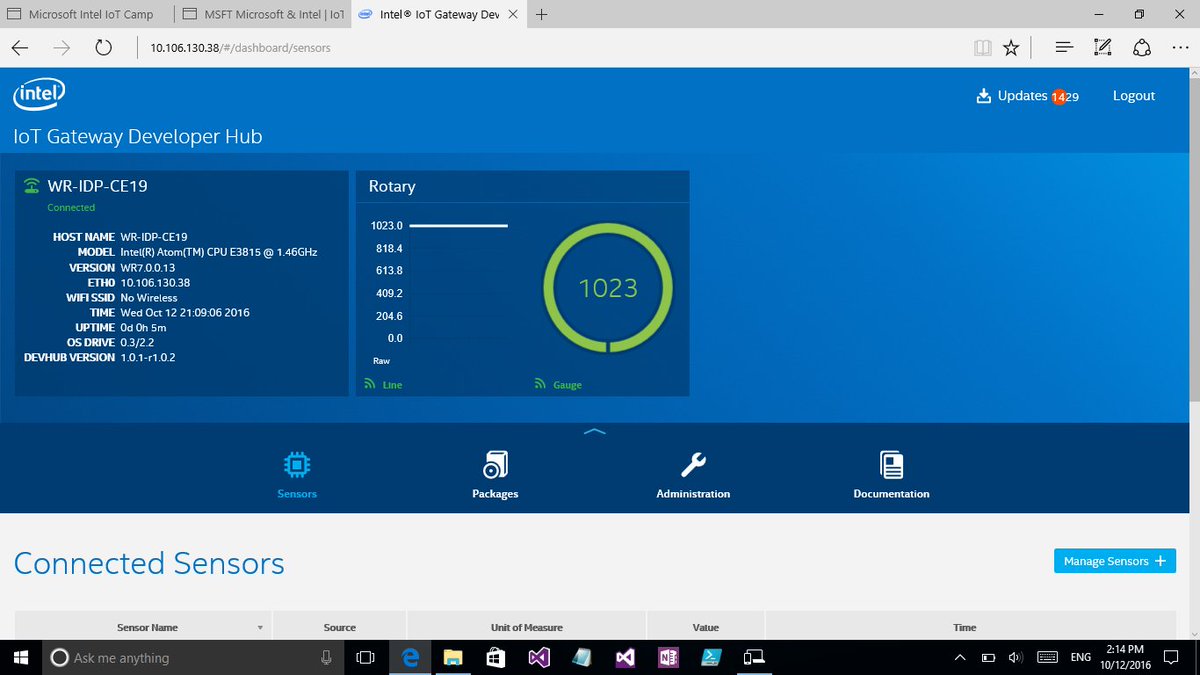Click the Logout link

pyautogui.click(x=1134, y=96)
